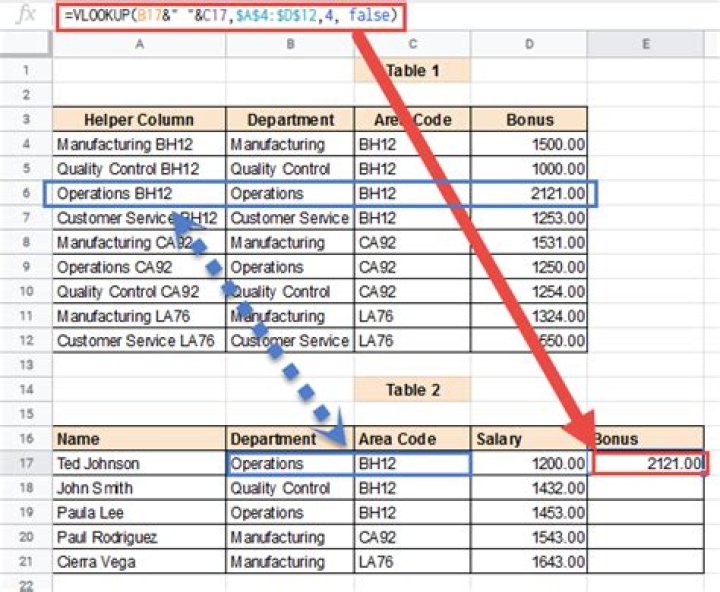Select cell Paul Rodriguez
The image size is (720, 592).
click(x=139, y=537)
